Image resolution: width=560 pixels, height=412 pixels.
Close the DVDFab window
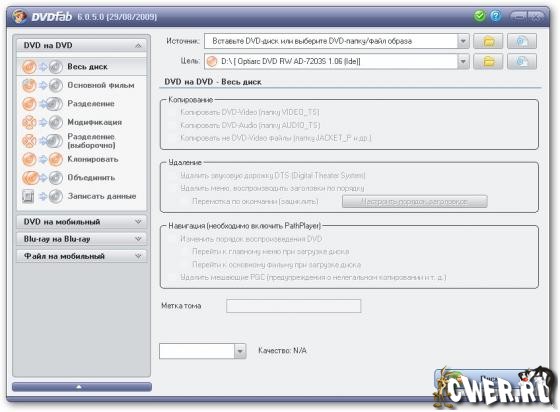(535, 16)
